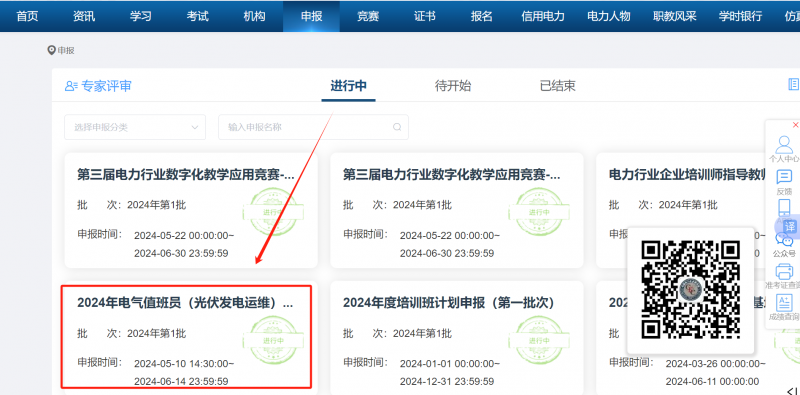The width and height of the screenshot is (800, 395).
Task: Open the 选择申报分类 dropdown
Action: point(135,127)
